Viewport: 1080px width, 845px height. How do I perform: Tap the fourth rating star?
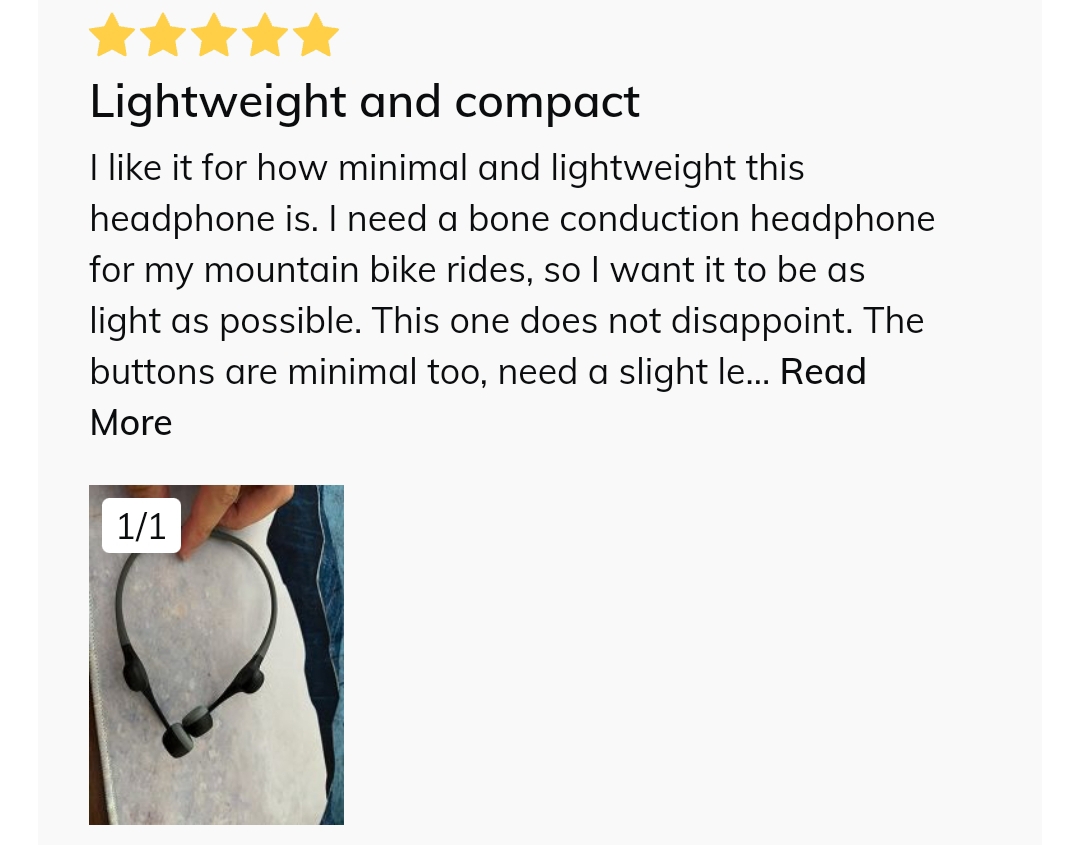pos(265,36)
